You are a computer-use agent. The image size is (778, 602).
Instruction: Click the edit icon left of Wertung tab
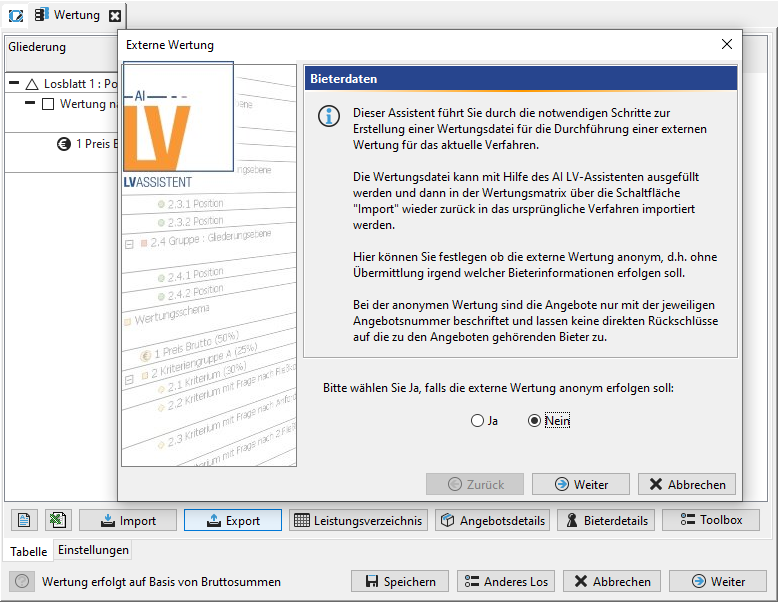[x=16, y=16]
